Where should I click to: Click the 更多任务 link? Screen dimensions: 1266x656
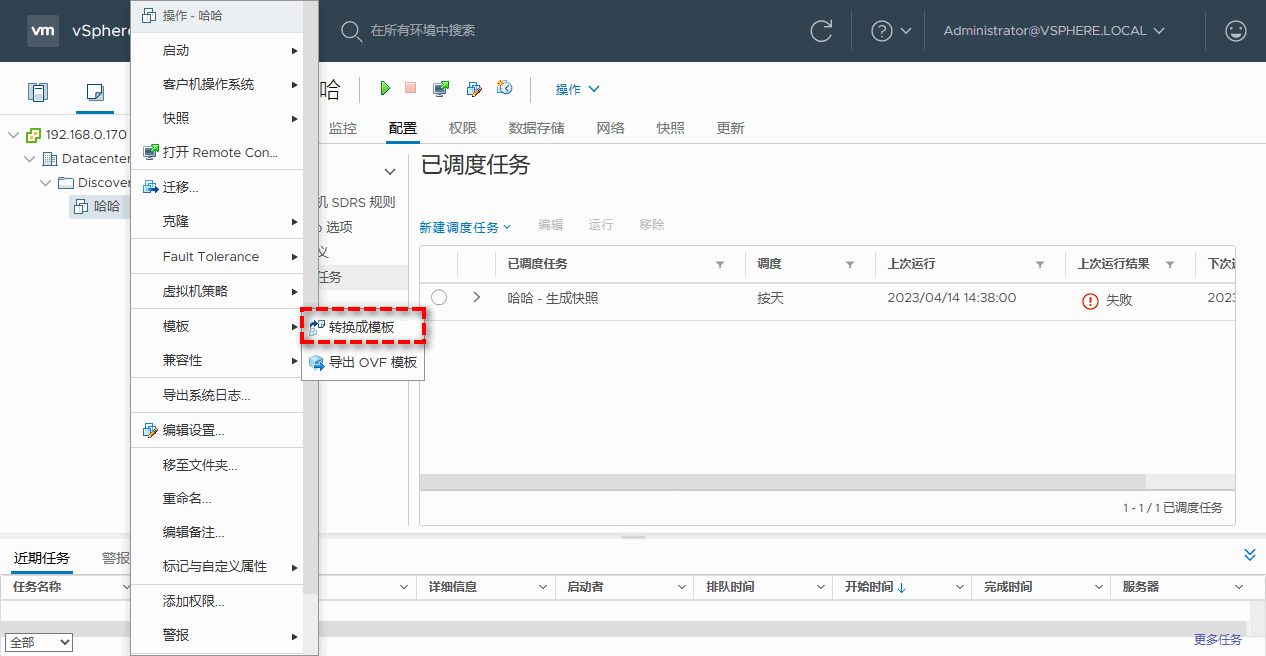(x=1217, y=640)
